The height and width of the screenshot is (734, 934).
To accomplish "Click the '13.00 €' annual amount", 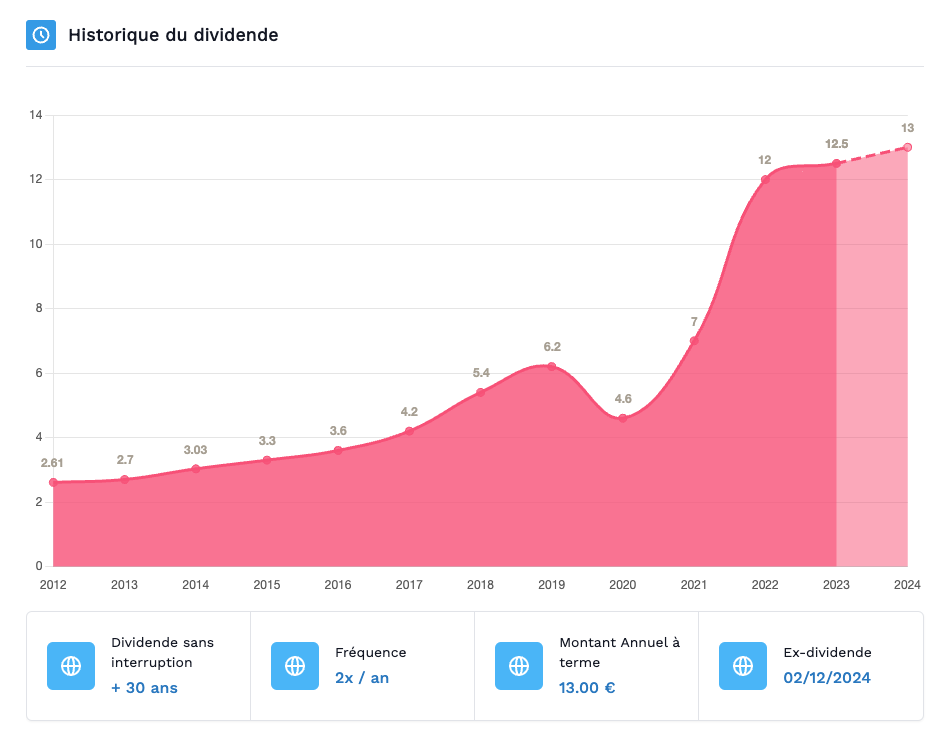I will coord(587,688).
